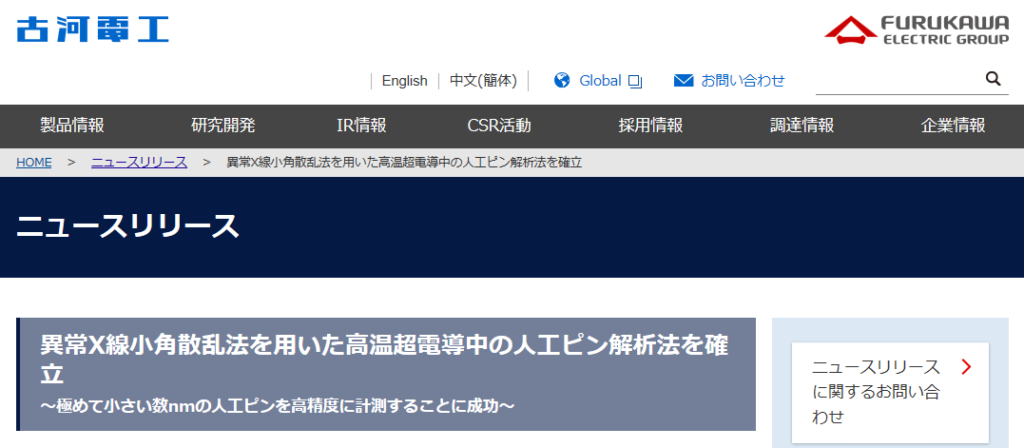Click breadcrumb text 異常X線小角散乱法を用いた…解析法を確立

(x=404, y=163)
